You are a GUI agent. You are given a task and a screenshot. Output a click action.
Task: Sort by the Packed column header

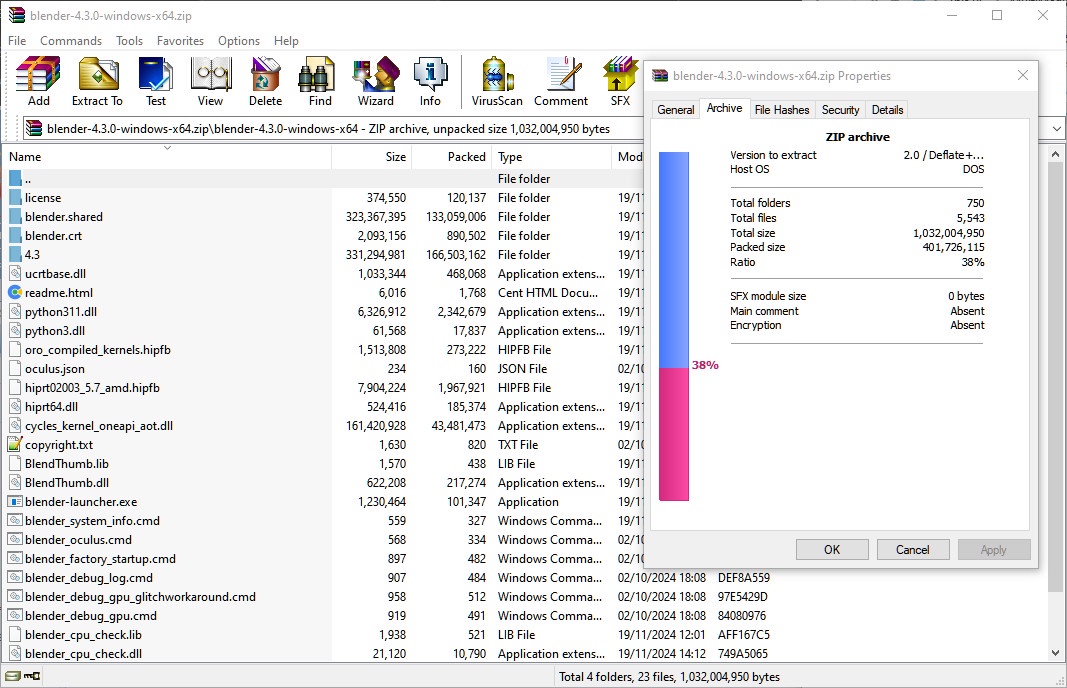point(452,157)
